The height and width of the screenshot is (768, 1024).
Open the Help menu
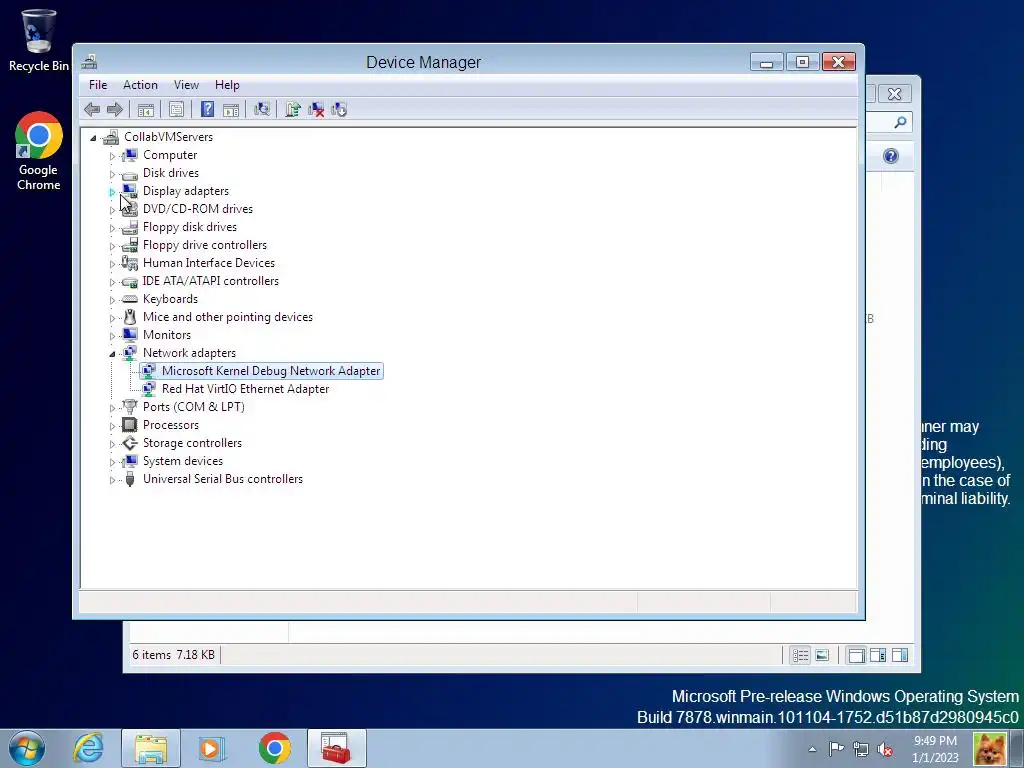click(227, 85)
